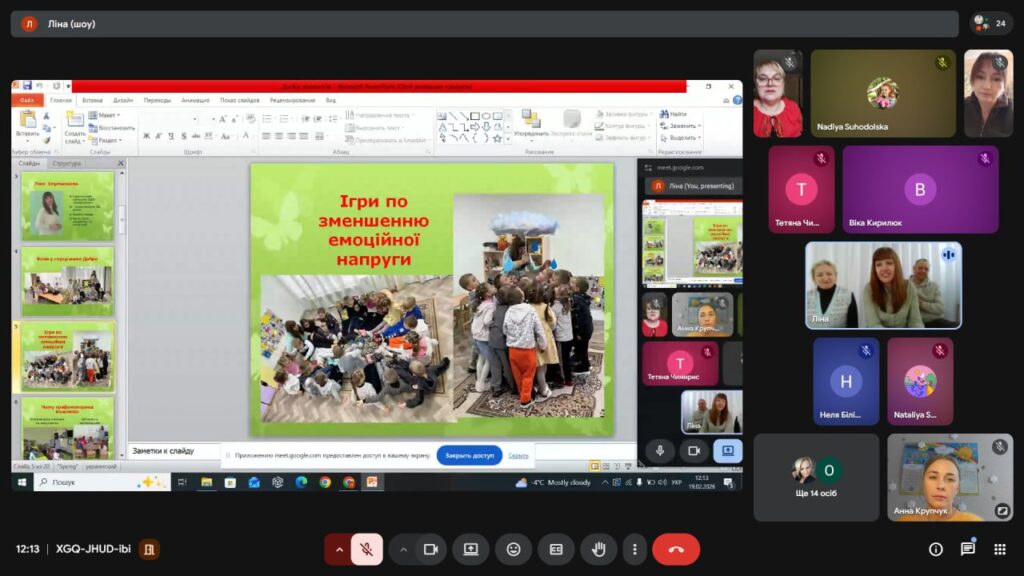Screen dimensions: 1024x576
Task: Click the Windows taskbar search box Пошук
Action: click(90, 482)
